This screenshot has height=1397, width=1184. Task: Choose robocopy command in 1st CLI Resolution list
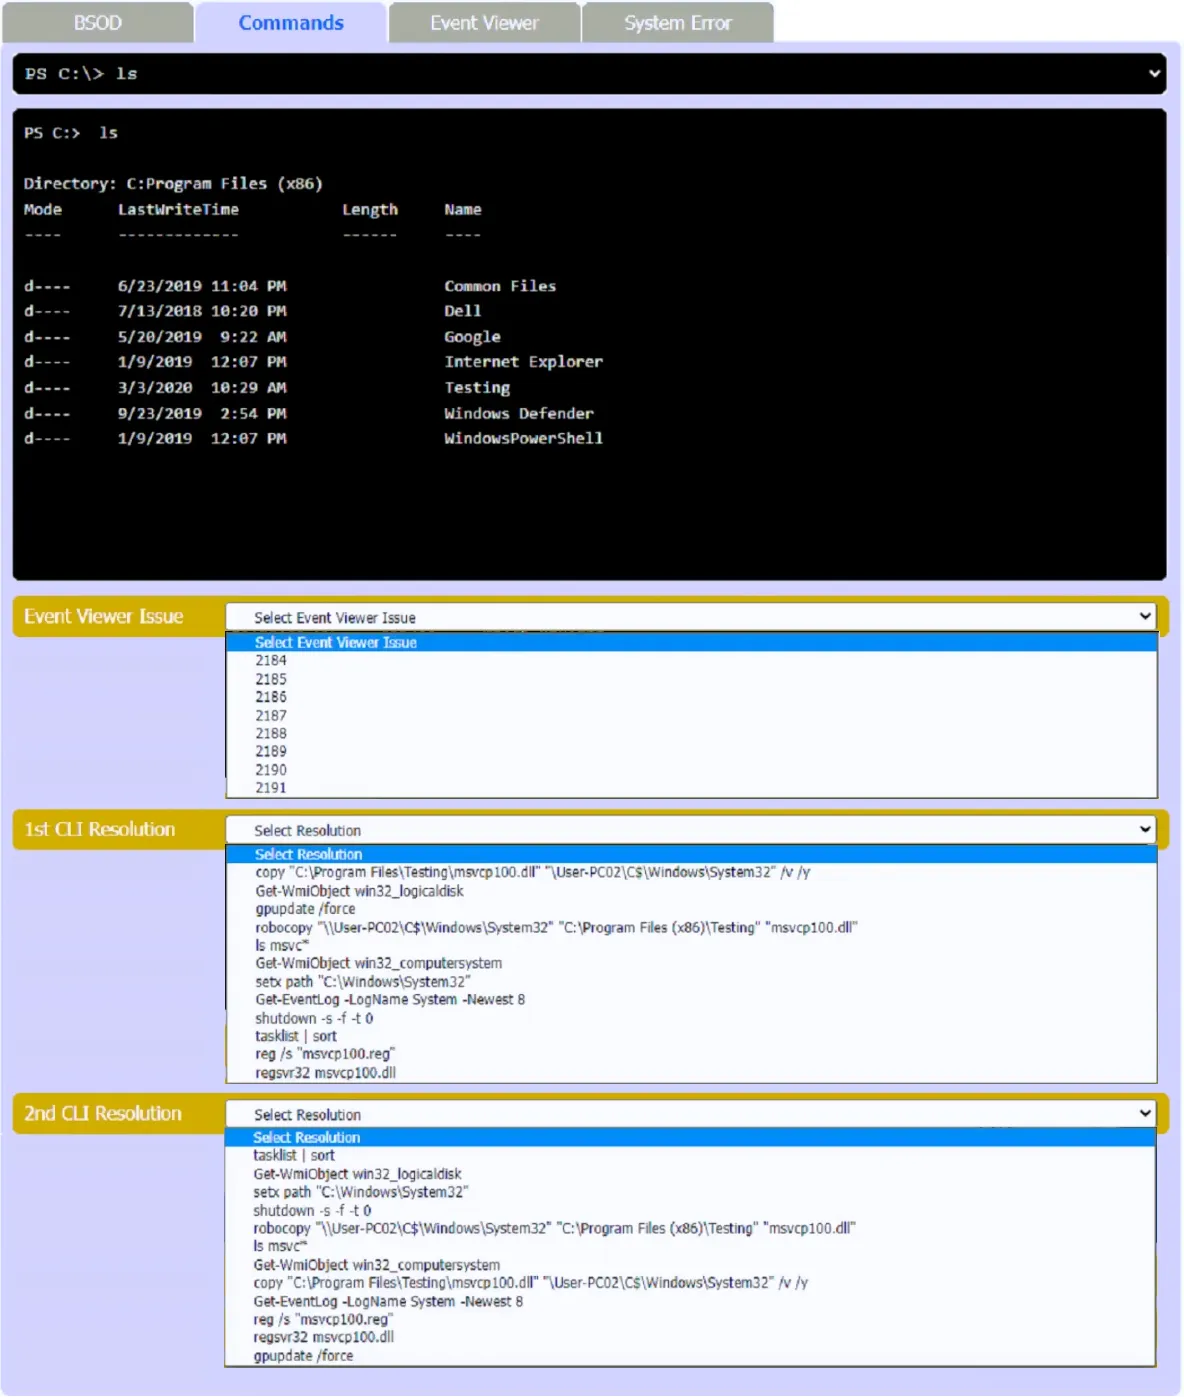[x=691, y=927]
